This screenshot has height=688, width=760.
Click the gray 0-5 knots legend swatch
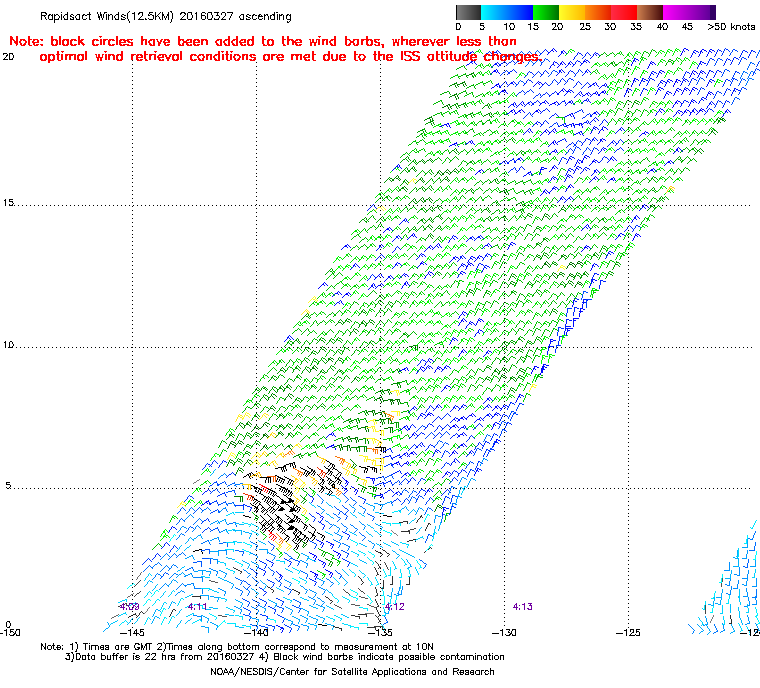468,12
